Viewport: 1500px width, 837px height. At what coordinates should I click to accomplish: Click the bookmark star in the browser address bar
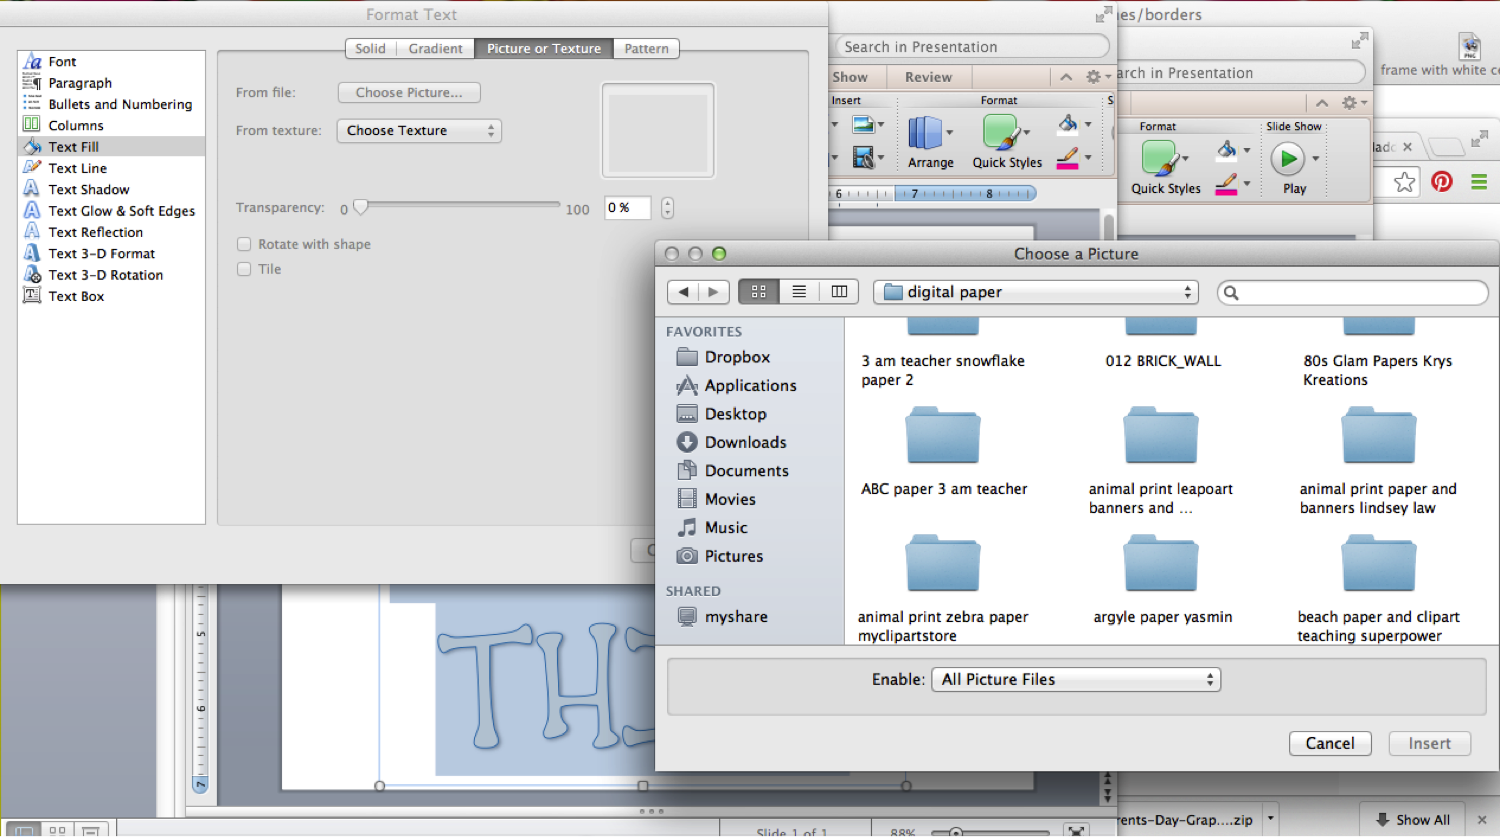pos(1404,182)
